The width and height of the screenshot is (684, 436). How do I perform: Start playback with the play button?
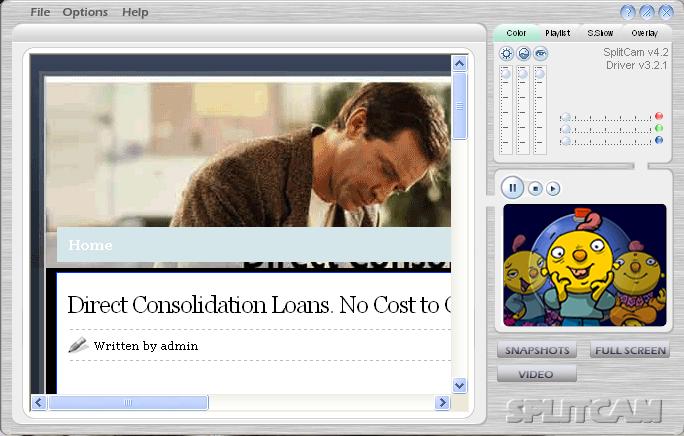click(553, 189)
